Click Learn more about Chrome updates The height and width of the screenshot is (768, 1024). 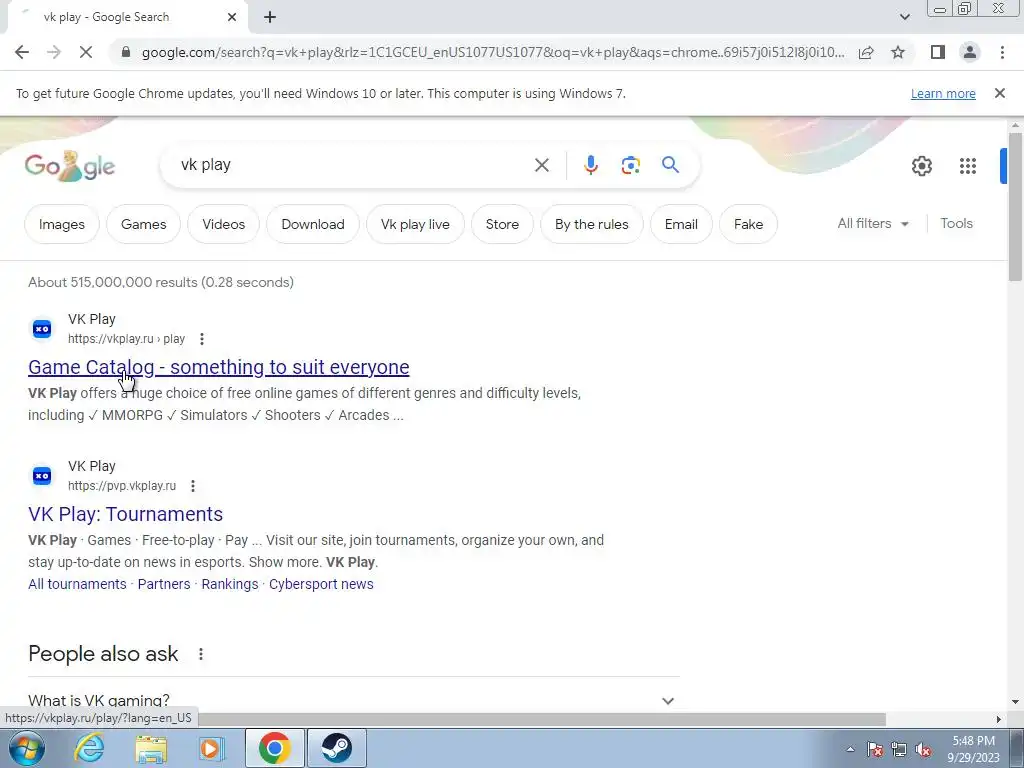coord(943,93)
